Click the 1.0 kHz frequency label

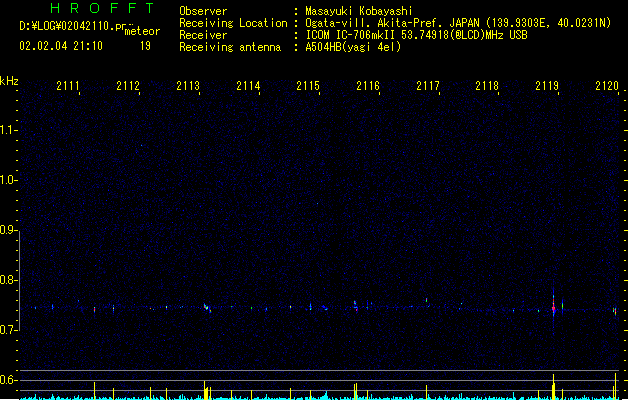pyautogui.click(x=8, y=180)
